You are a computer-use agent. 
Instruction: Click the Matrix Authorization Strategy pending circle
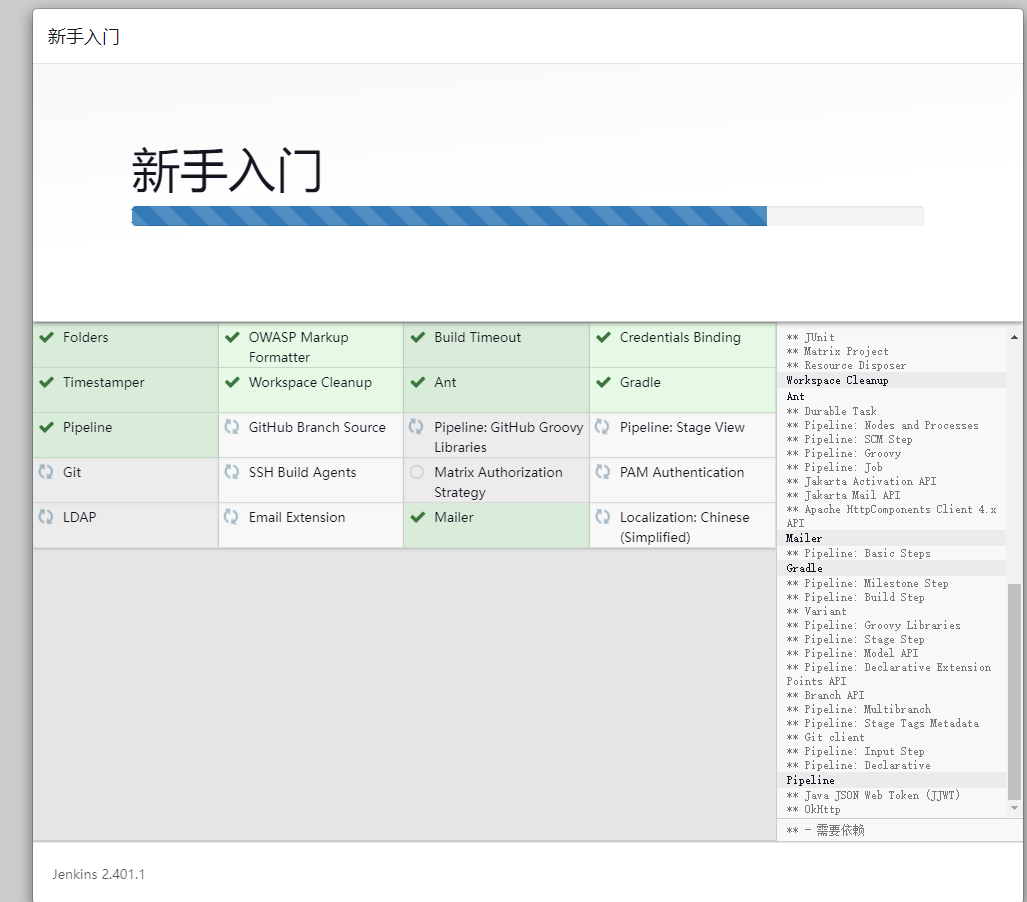[x=417, y=472]
